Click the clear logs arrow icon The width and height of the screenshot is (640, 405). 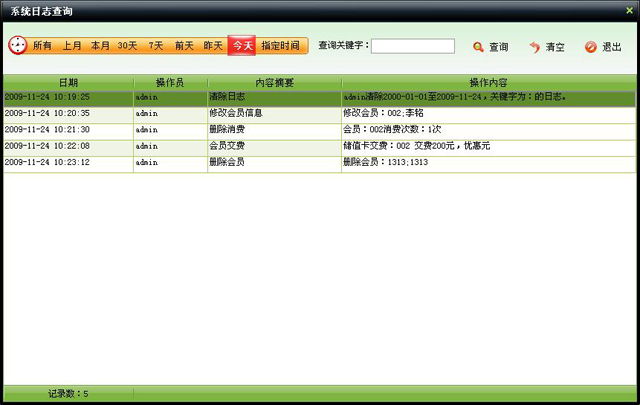tap(535, 47)
